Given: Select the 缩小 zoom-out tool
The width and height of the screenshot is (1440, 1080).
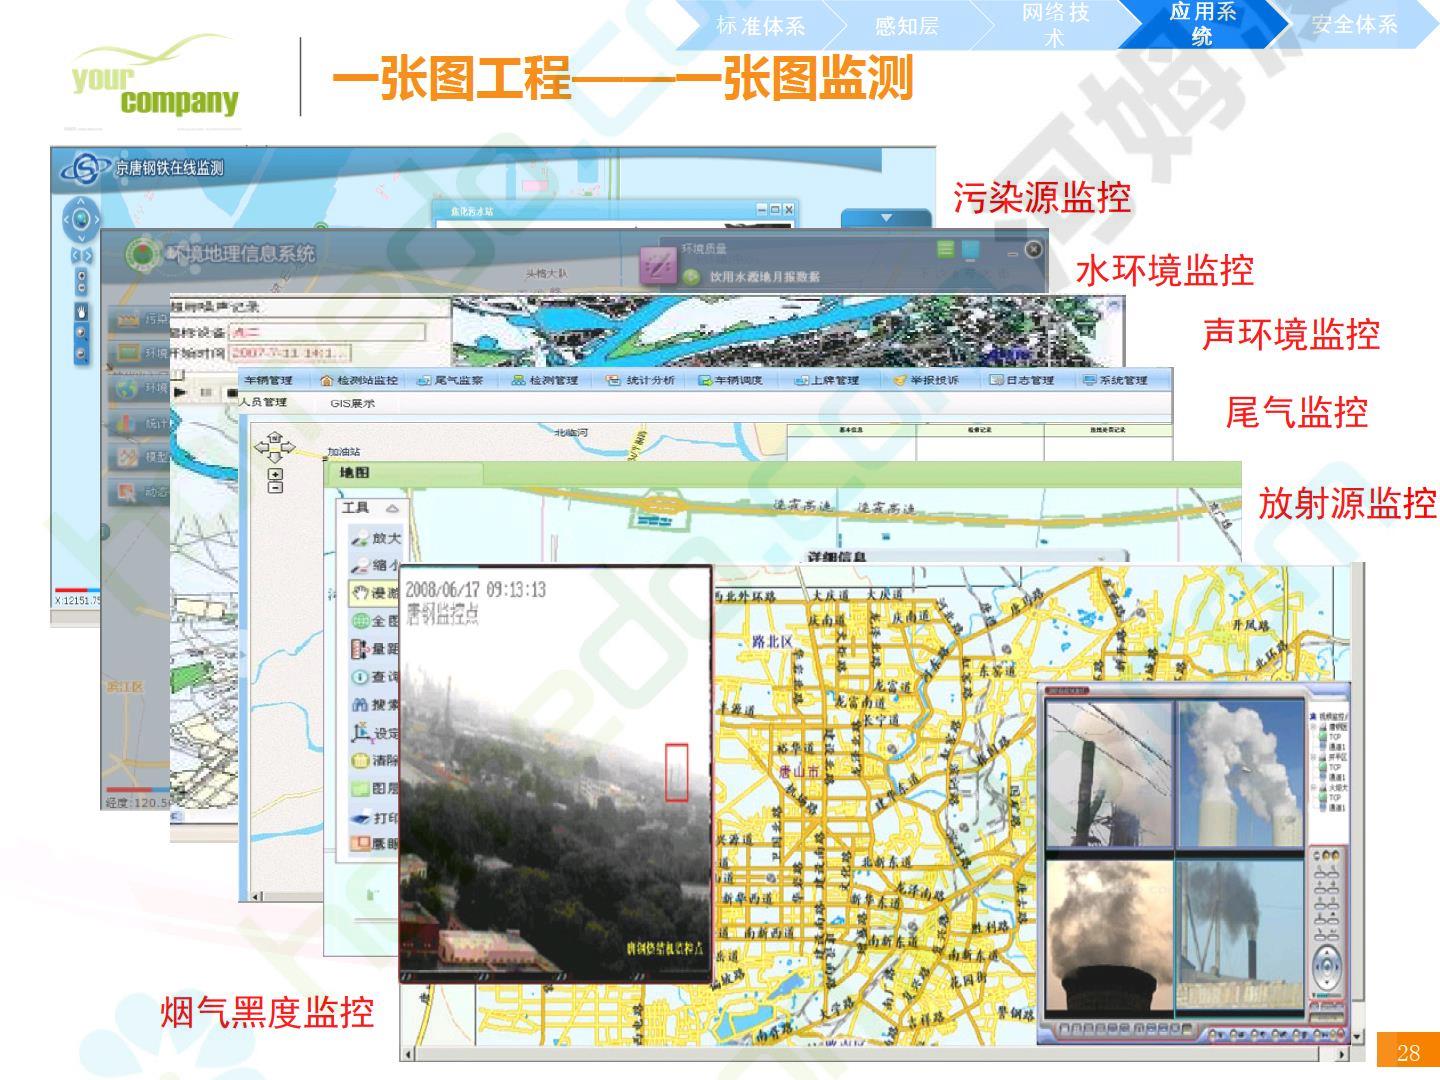Looking at the screenshot, I should click(x=376, y=565).
